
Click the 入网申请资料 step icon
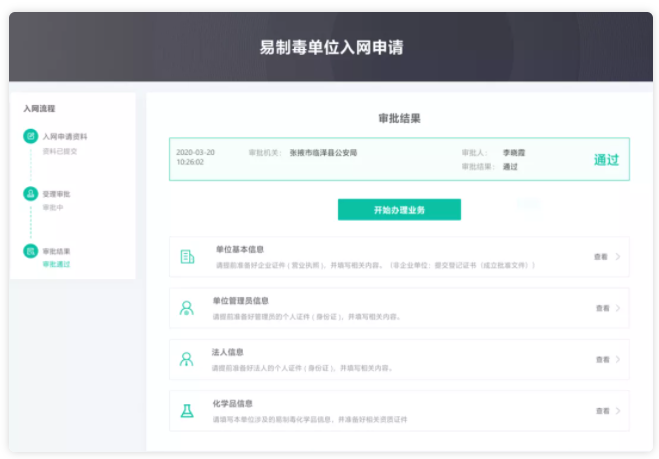[x=30, y=136]
